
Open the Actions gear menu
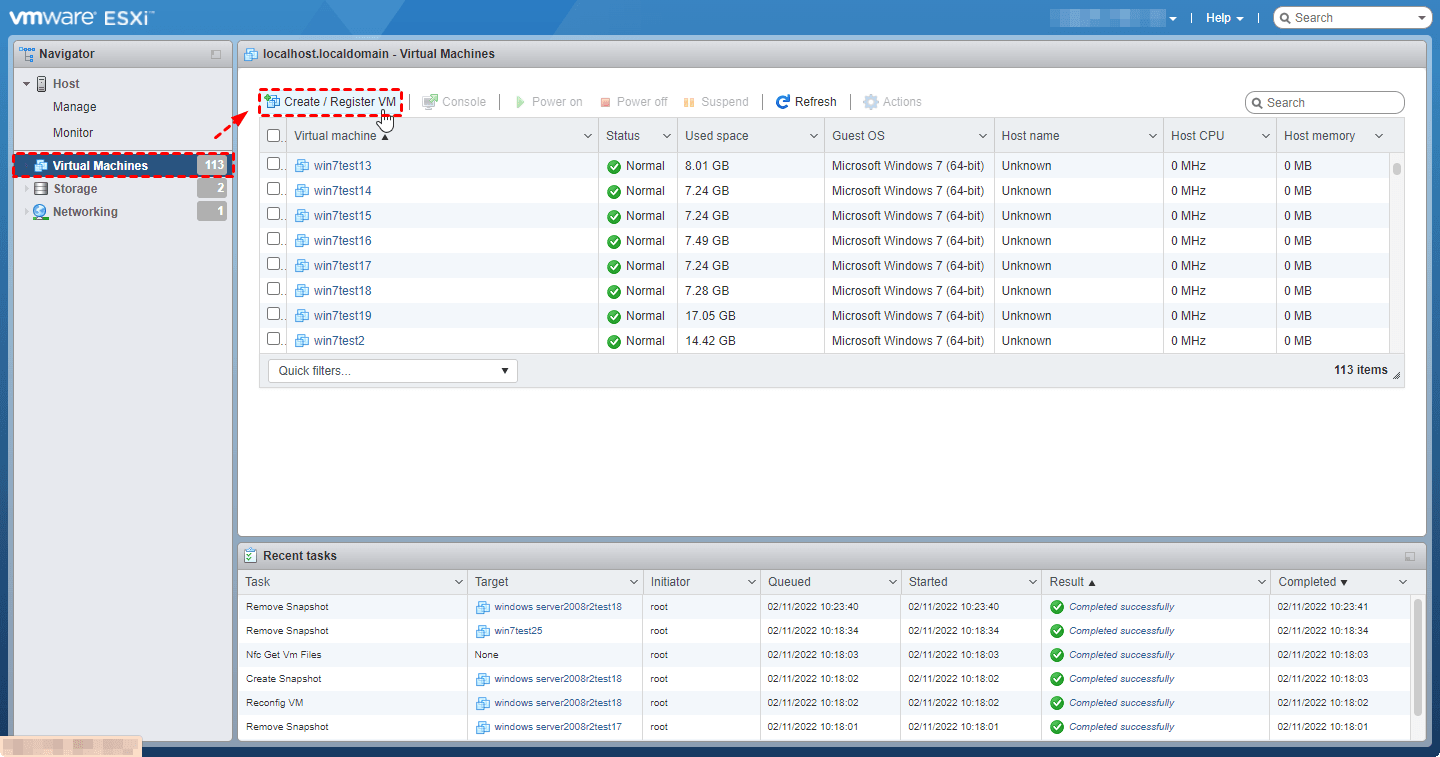tap(871, 102)
